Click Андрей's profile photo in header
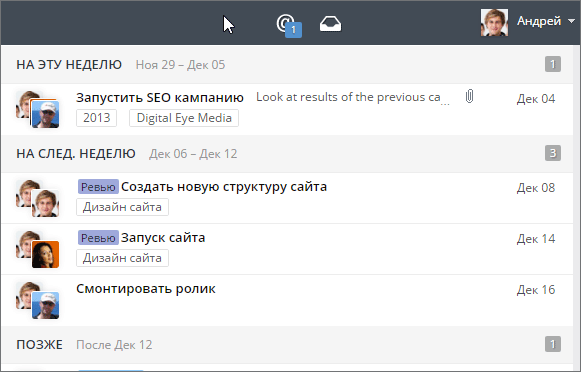 coord(494,23)
